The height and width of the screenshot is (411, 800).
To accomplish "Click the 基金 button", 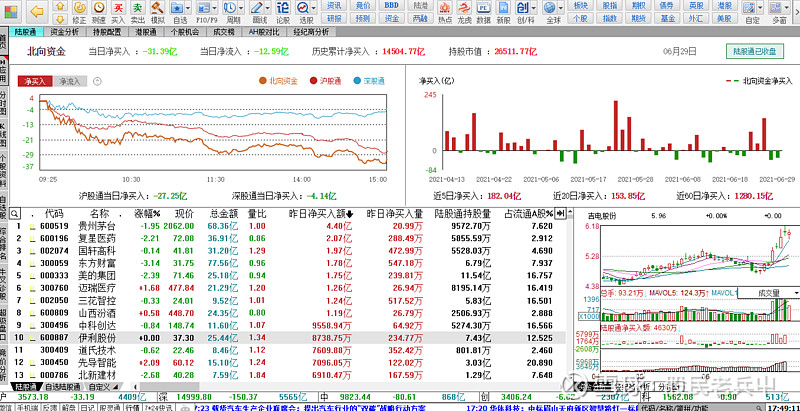I will [667, 18].
